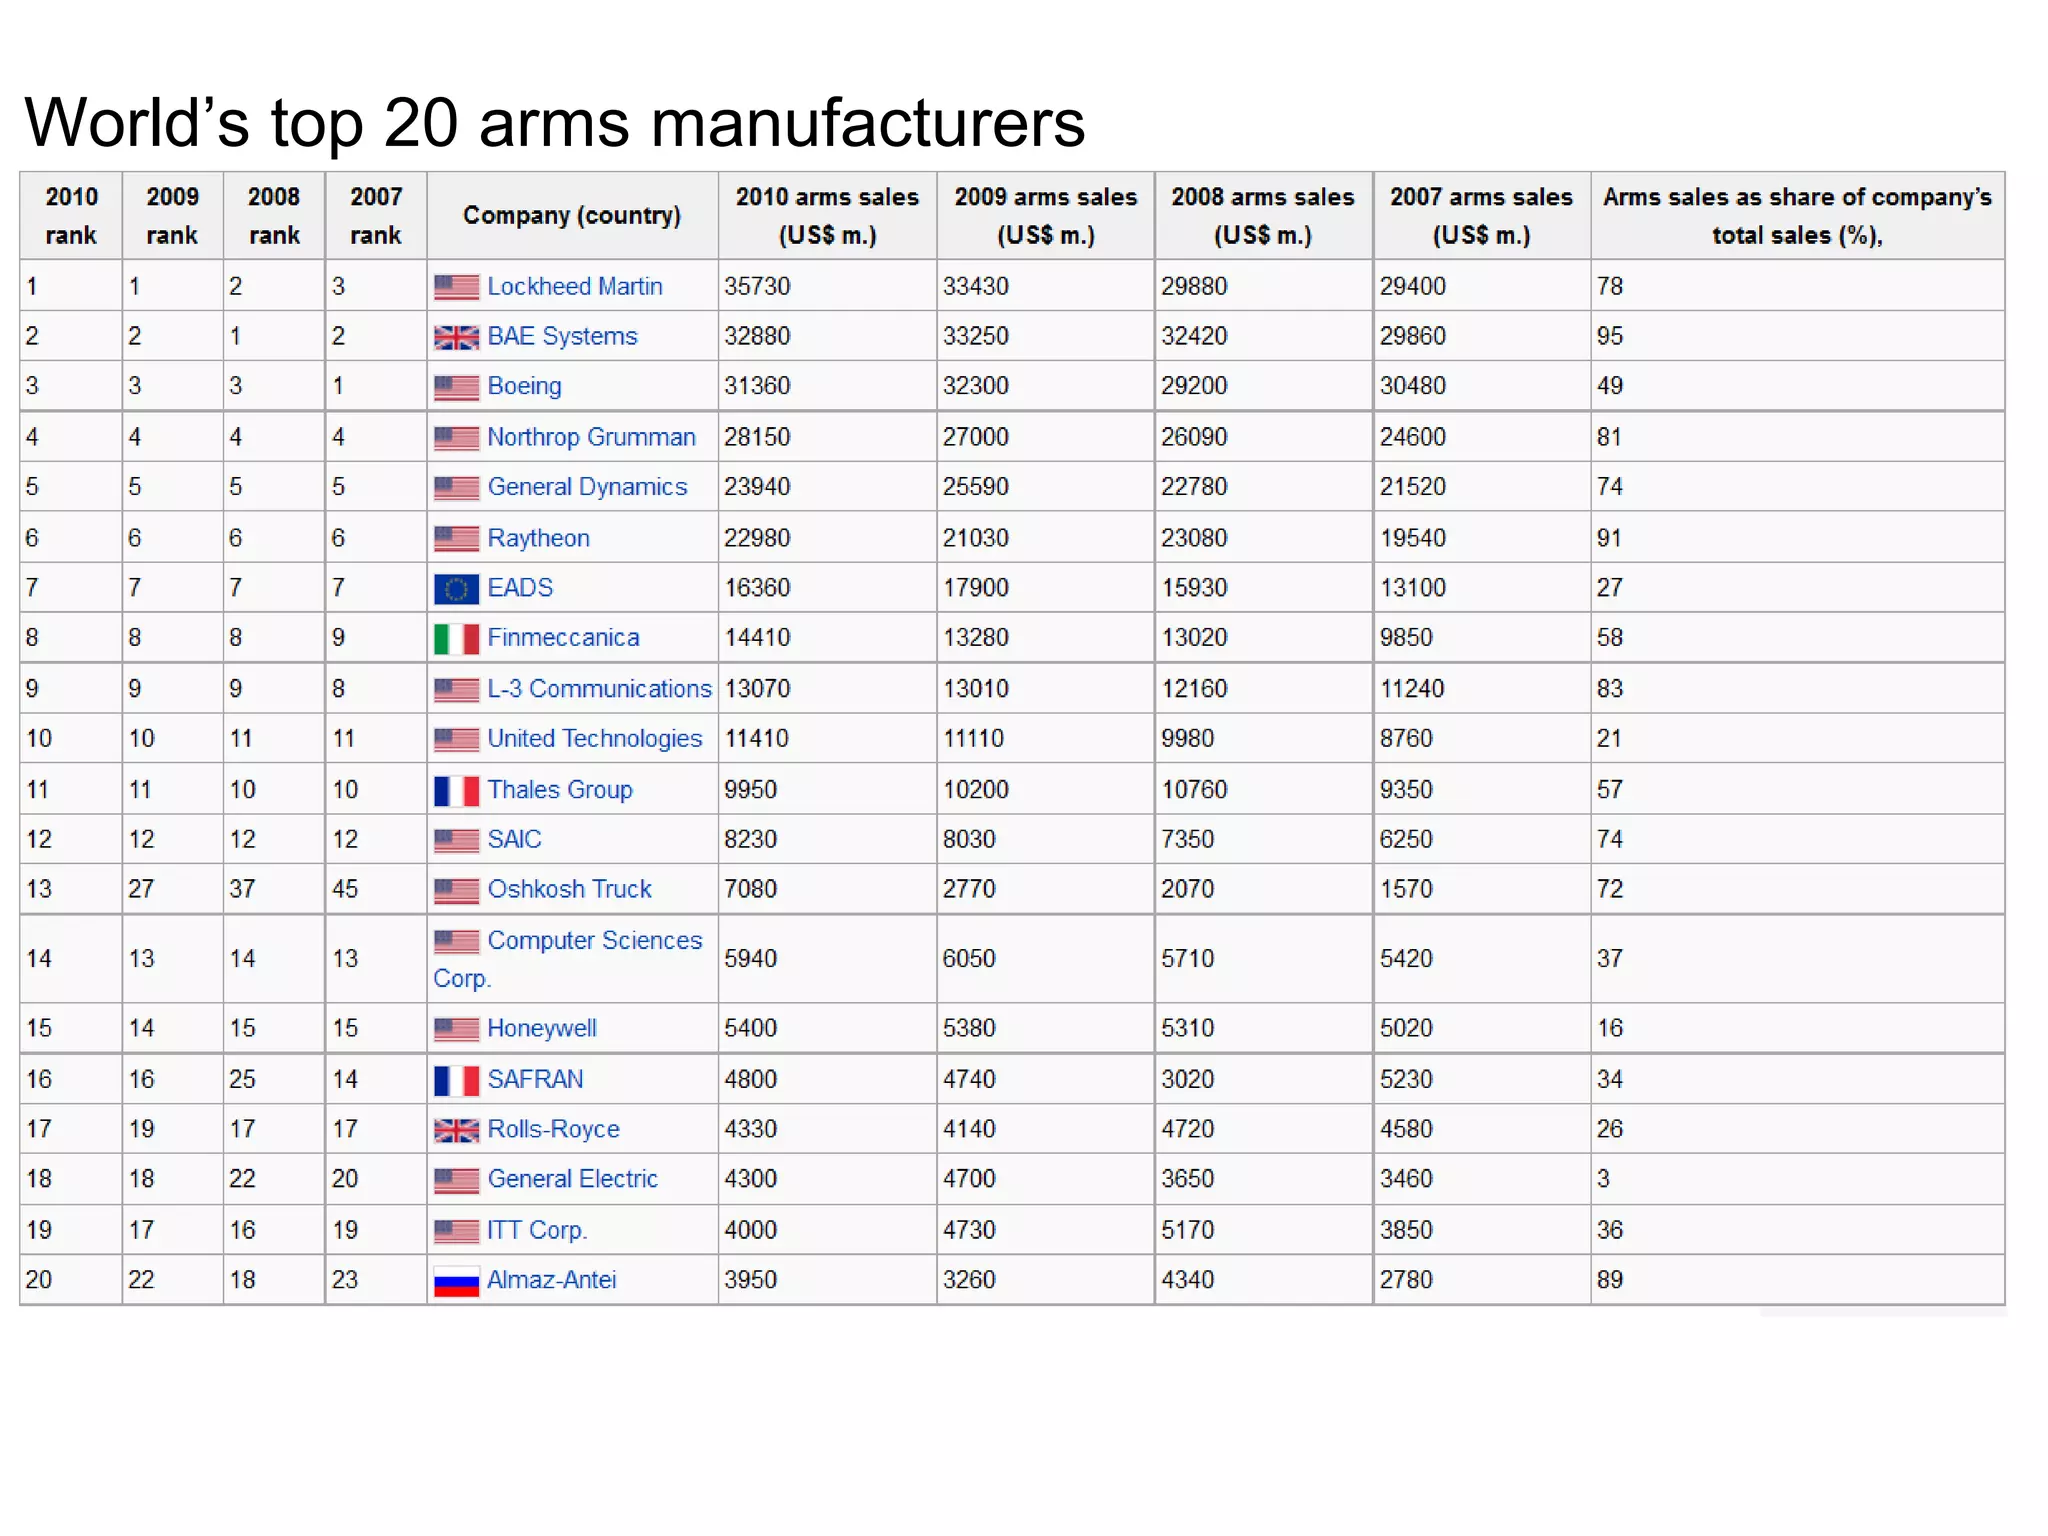Select Boeing's 2007 sales value 30480
This screenshot has width=2048, height=1536.
pyautogui.click(x=1412, y=386)
